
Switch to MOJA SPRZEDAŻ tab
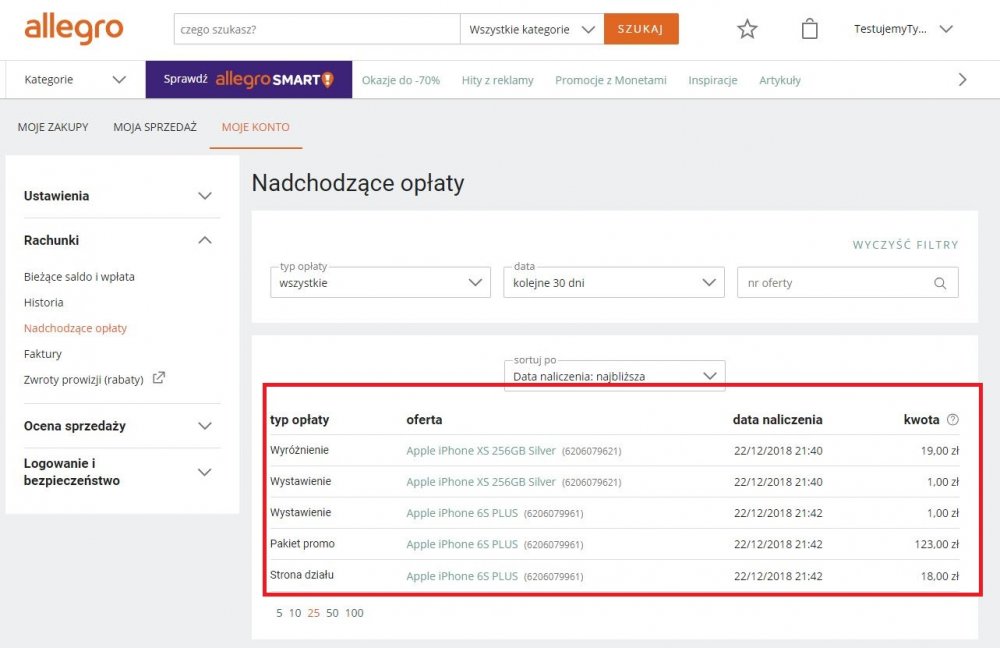(x=155, y=127)
